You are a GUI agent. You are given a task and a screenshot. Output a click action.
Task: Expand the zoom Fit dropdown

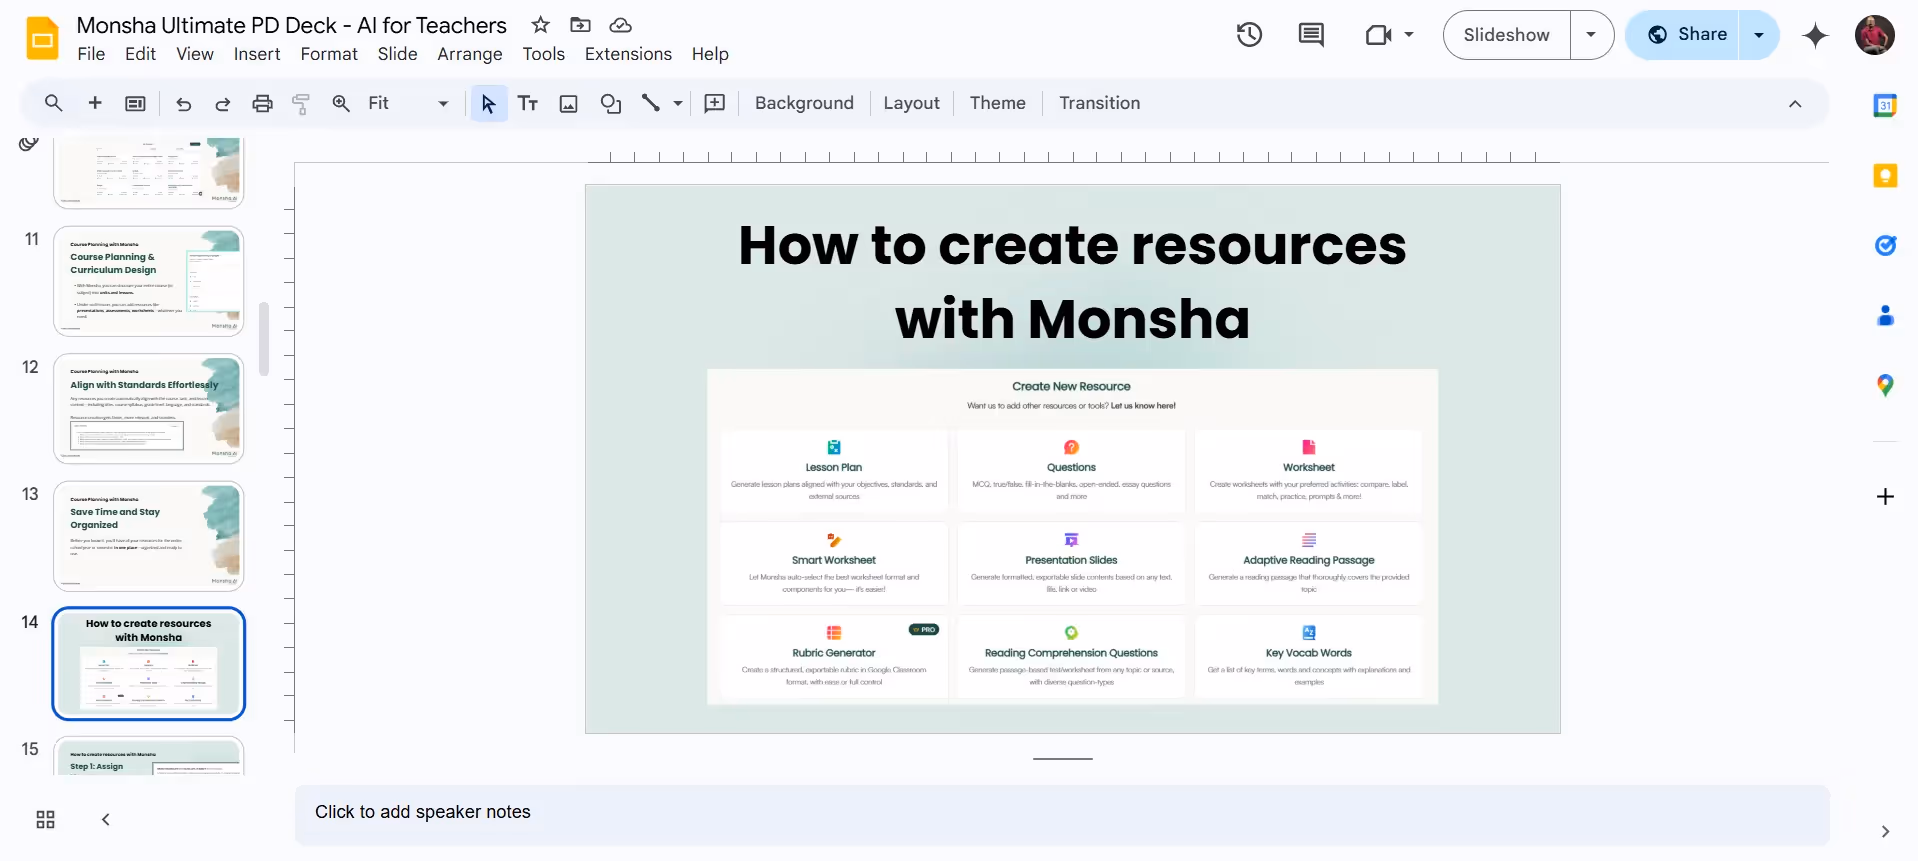click(x=443, y=104)
